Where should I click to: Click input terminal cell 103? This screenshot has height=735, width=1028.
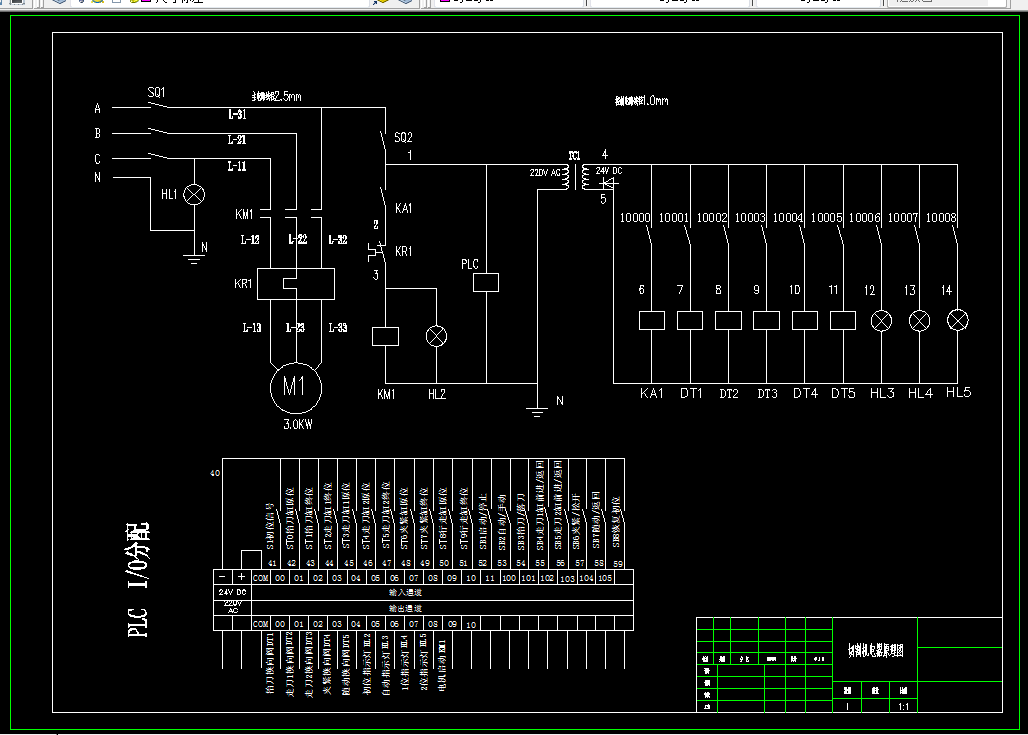tap(567, 578)
